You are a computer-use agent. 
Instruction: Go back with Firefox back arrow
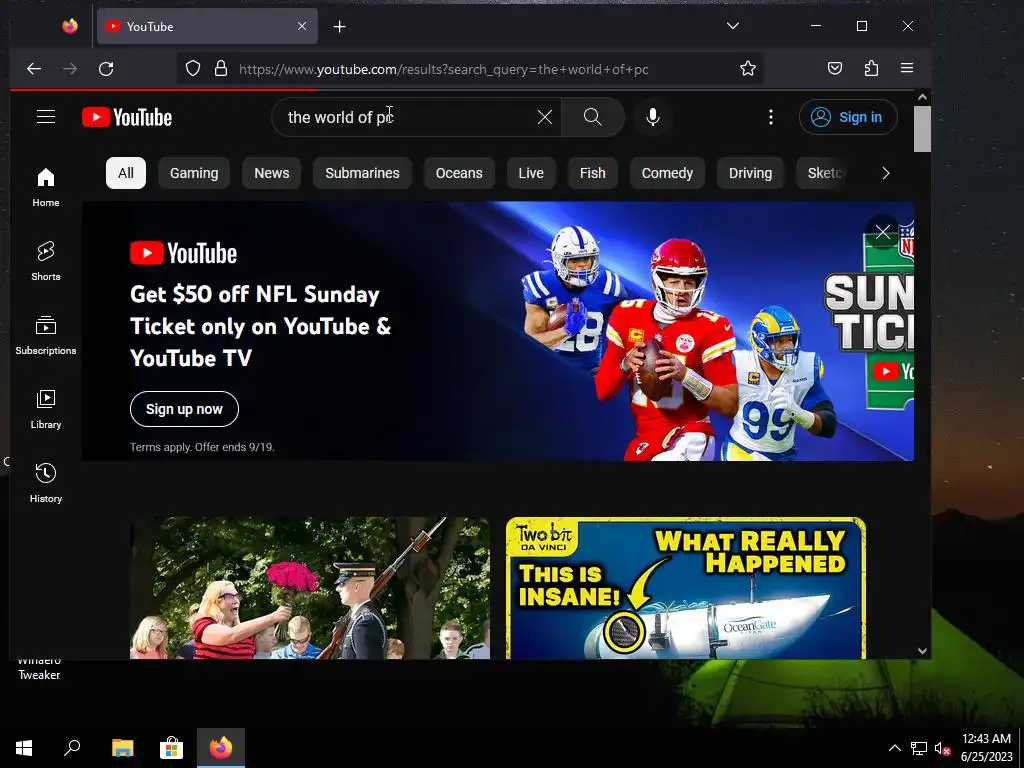point(34,69)
